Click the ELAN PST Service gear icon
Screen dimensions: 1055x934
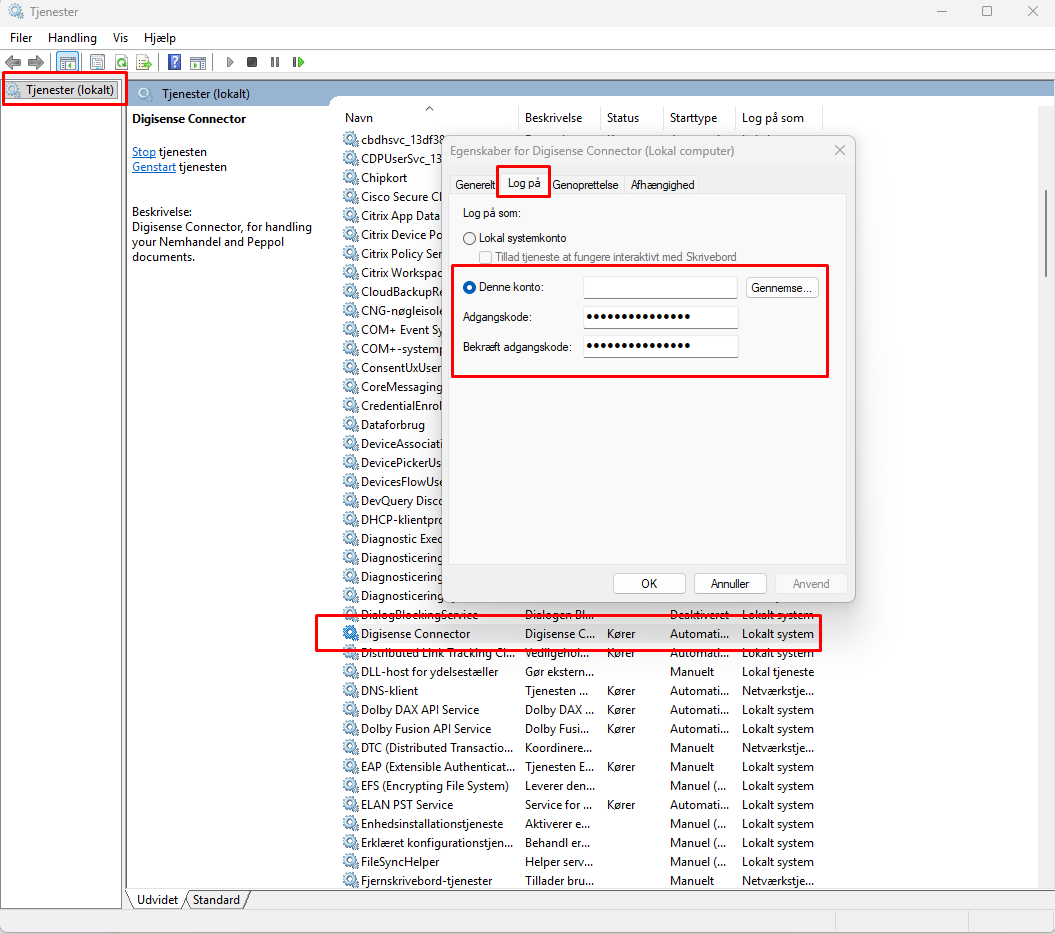(351, 804)
